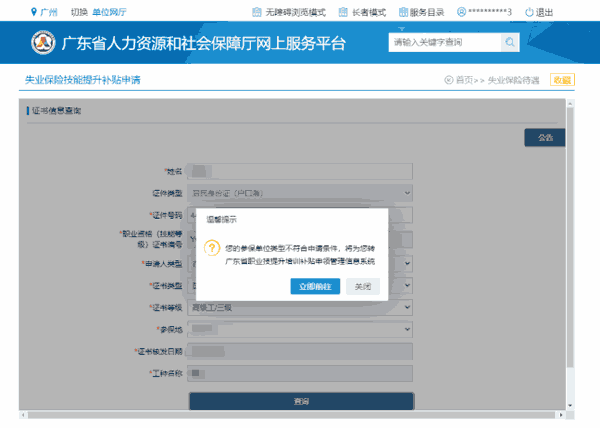The width and height of the screenshot is (600, 428).
Task: Expand the 参保地 dropdown
Action: point(300,329)
